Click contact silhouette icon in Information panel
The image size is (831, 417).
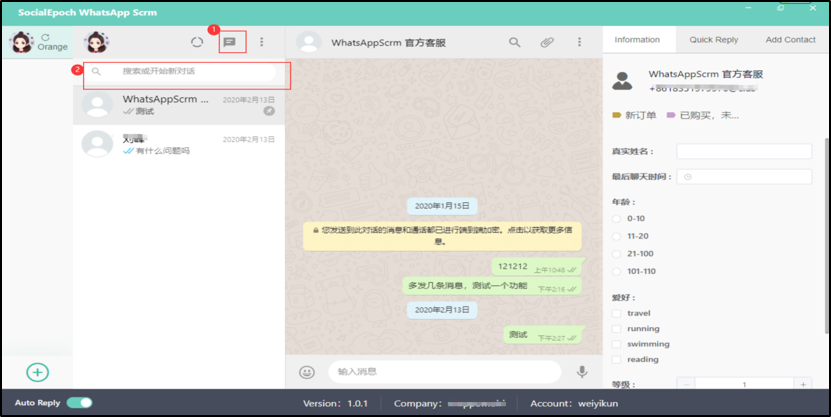click(622, 81)
